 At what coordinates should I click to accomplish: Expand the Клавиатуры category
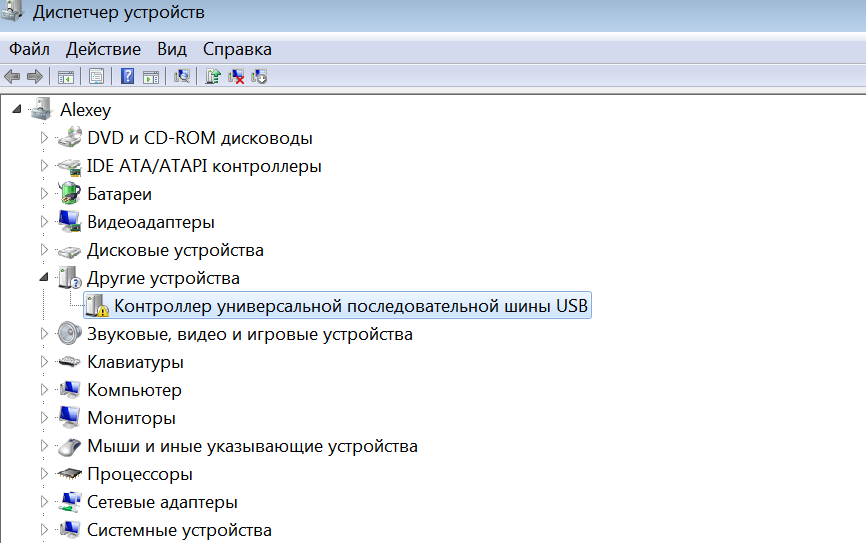coord(44,362)
